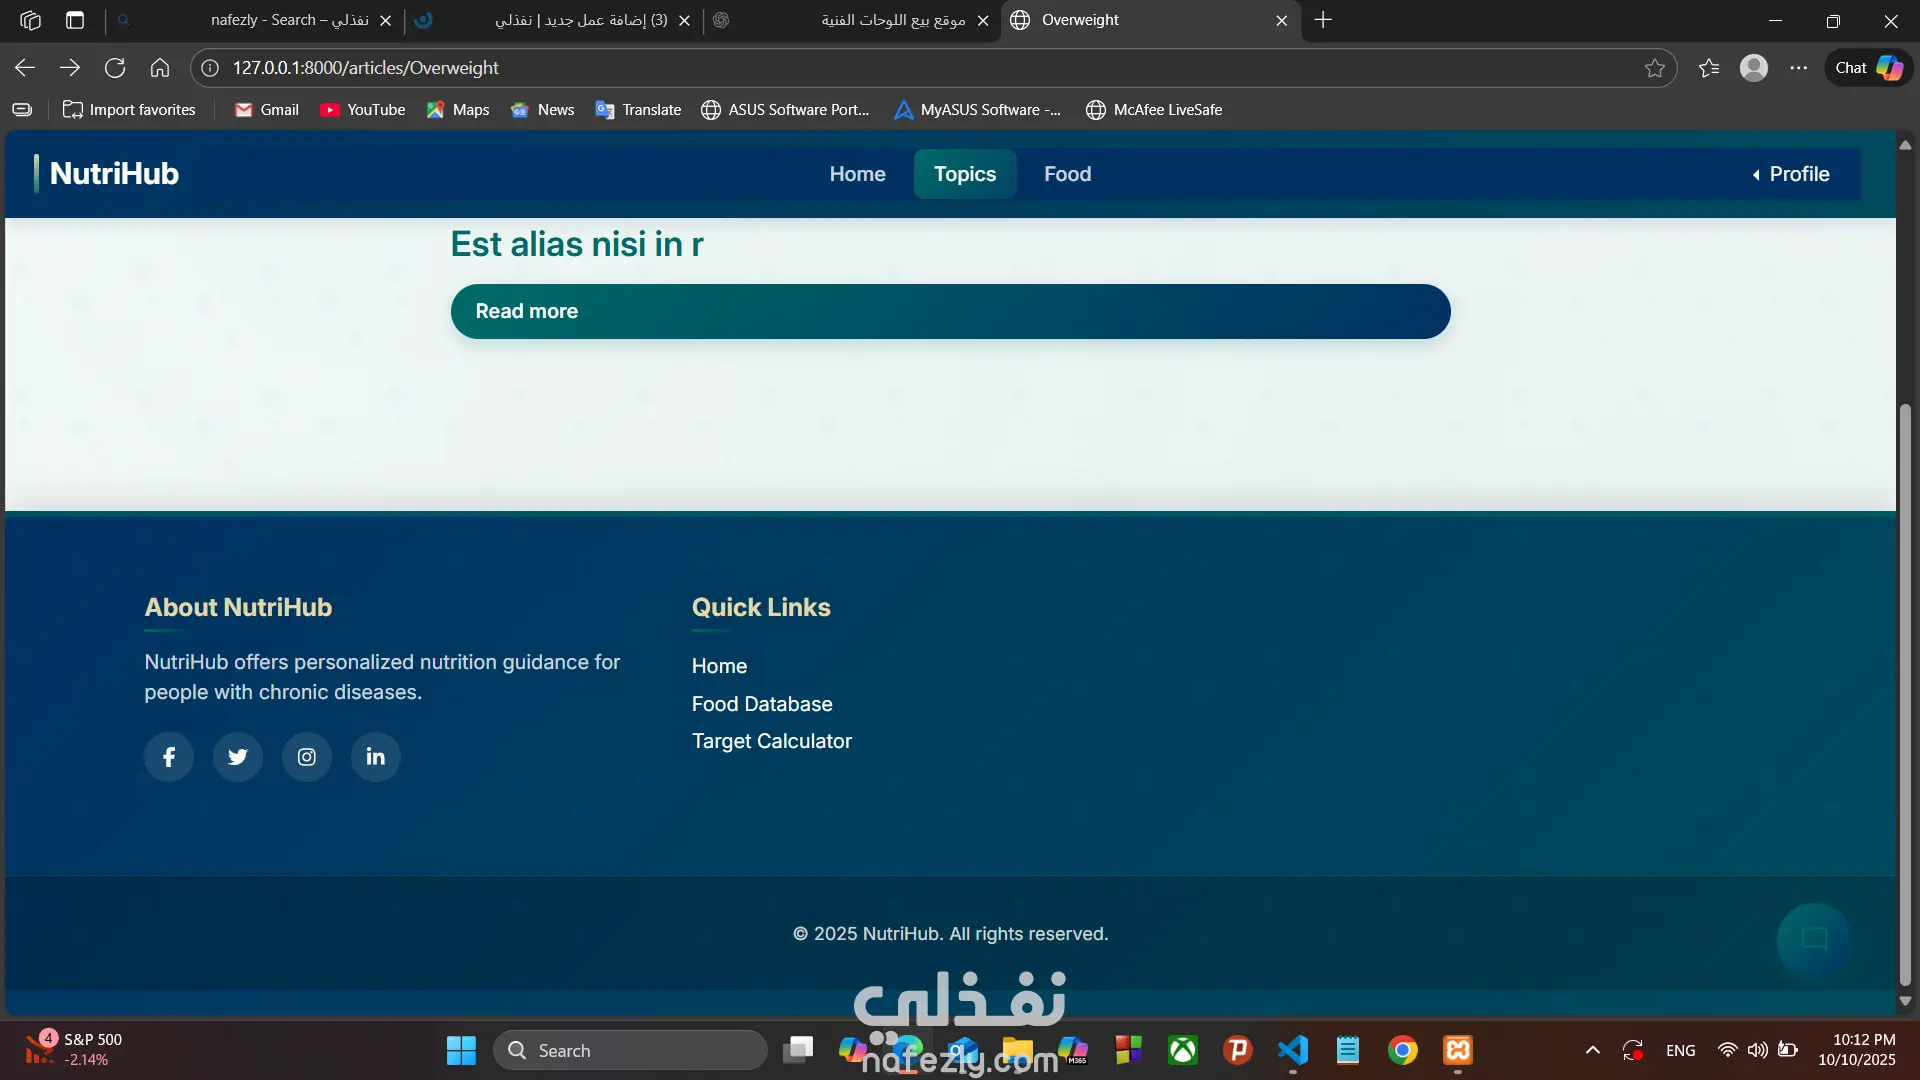Open the Twitter social icon in footer
This screenshot has width=1920, height=1080.
coord(238,757)
